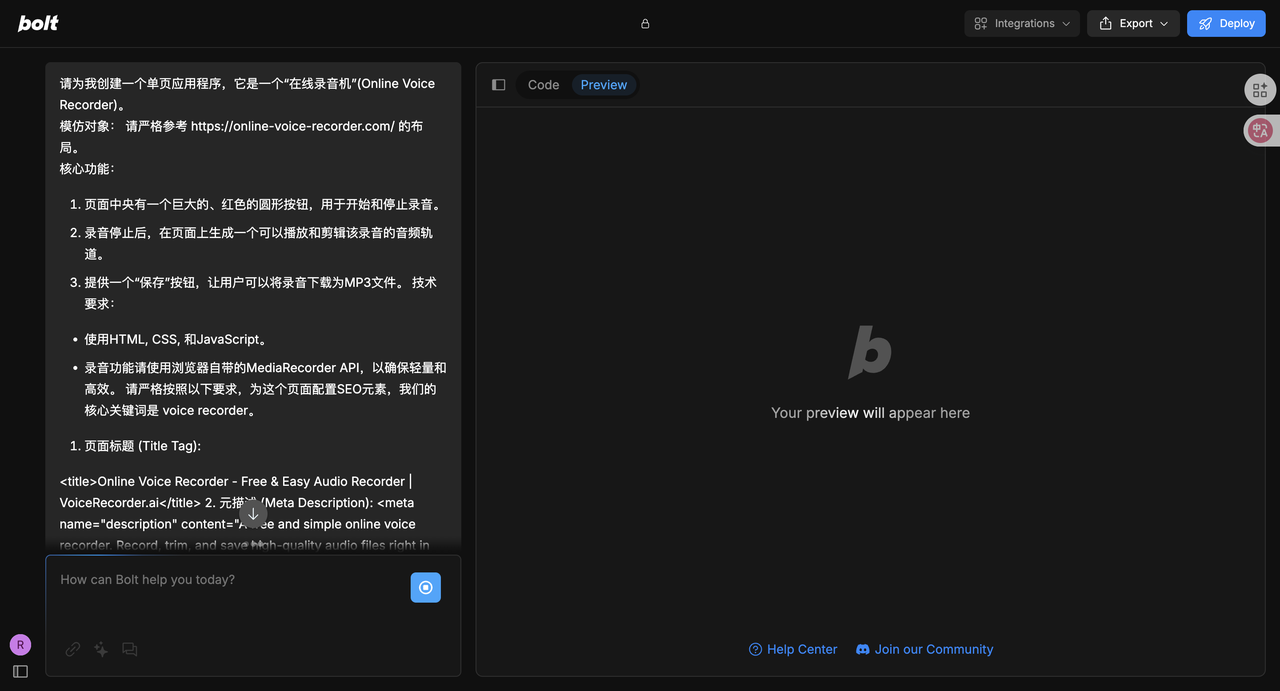
Task: Toggle the panel layout icon beside Code tab
Action: [499, 85]
